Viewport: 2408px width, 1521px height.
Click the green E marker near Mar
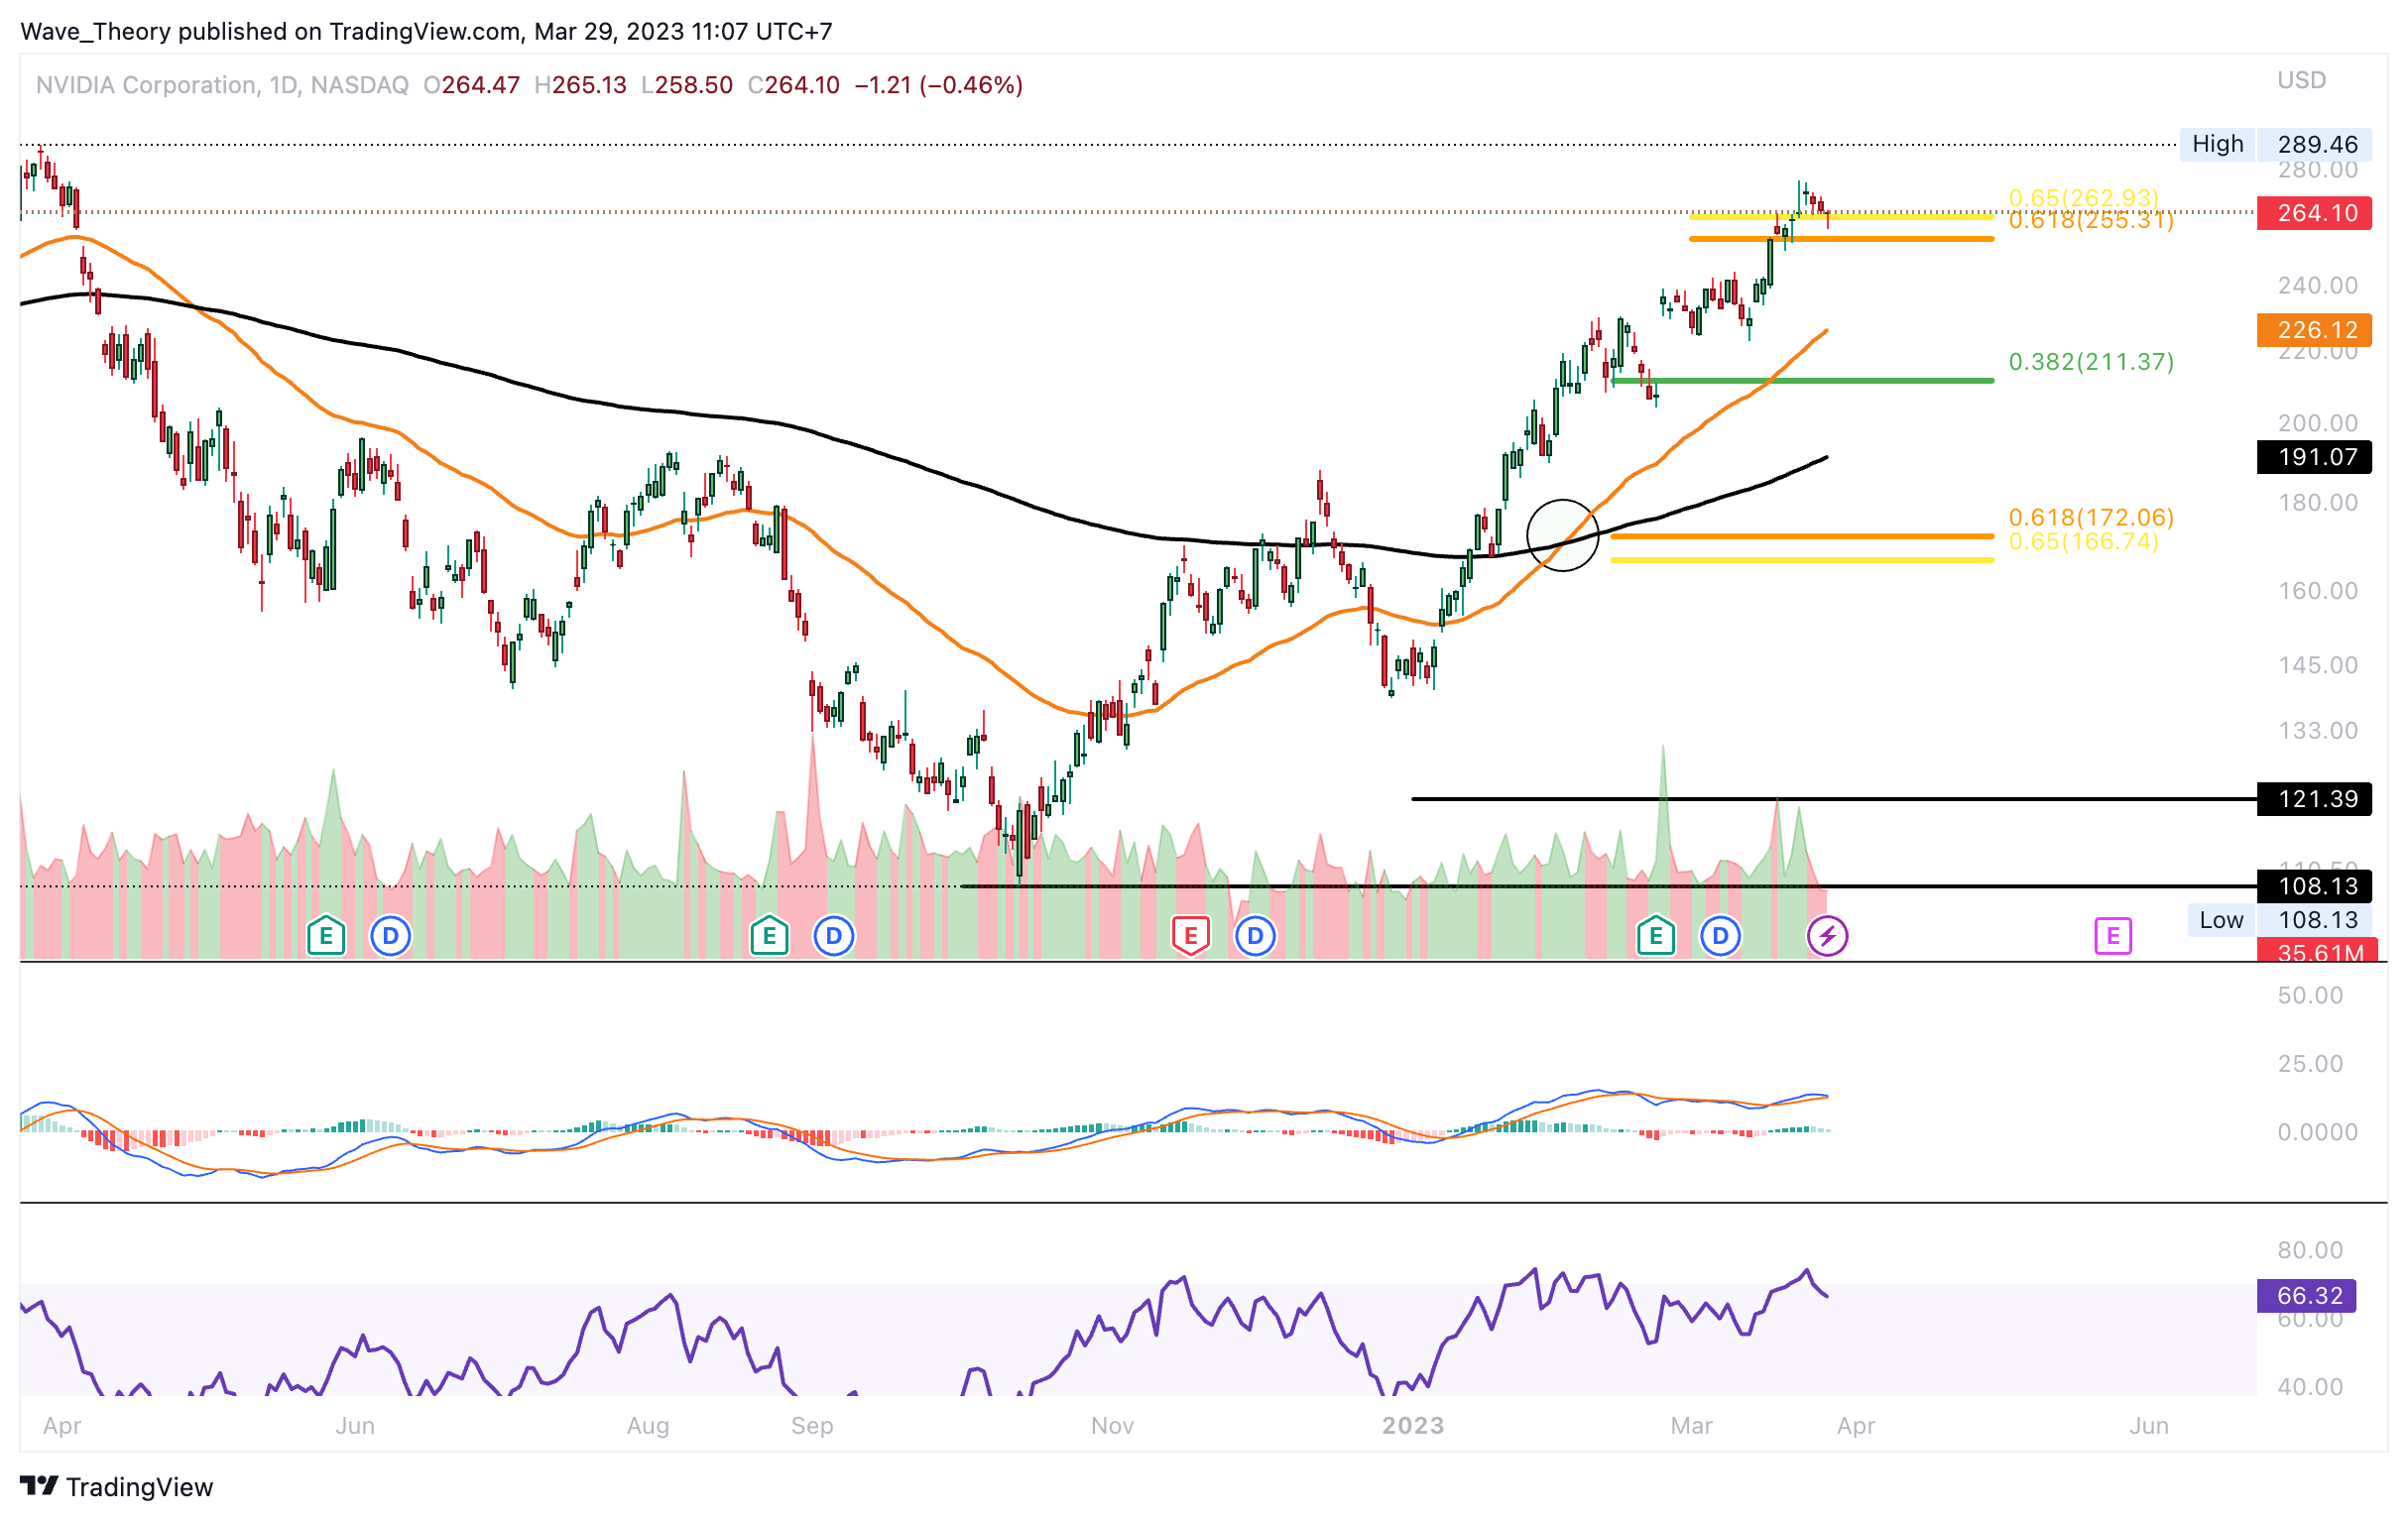point(1655,936)
